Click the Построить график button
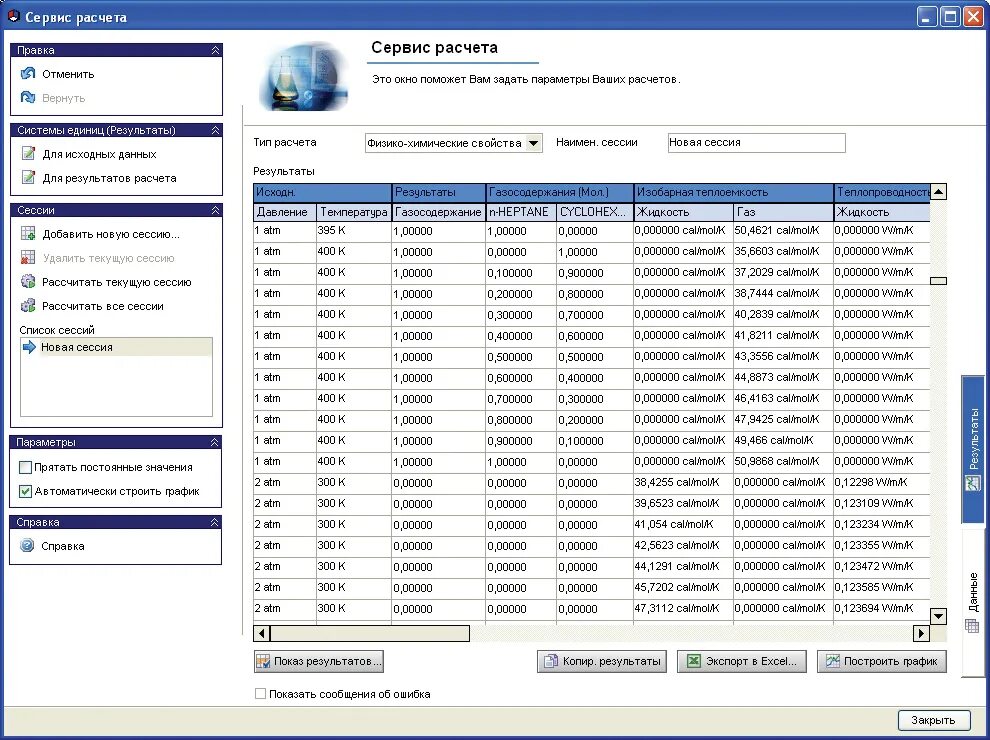 click(881, 661)
